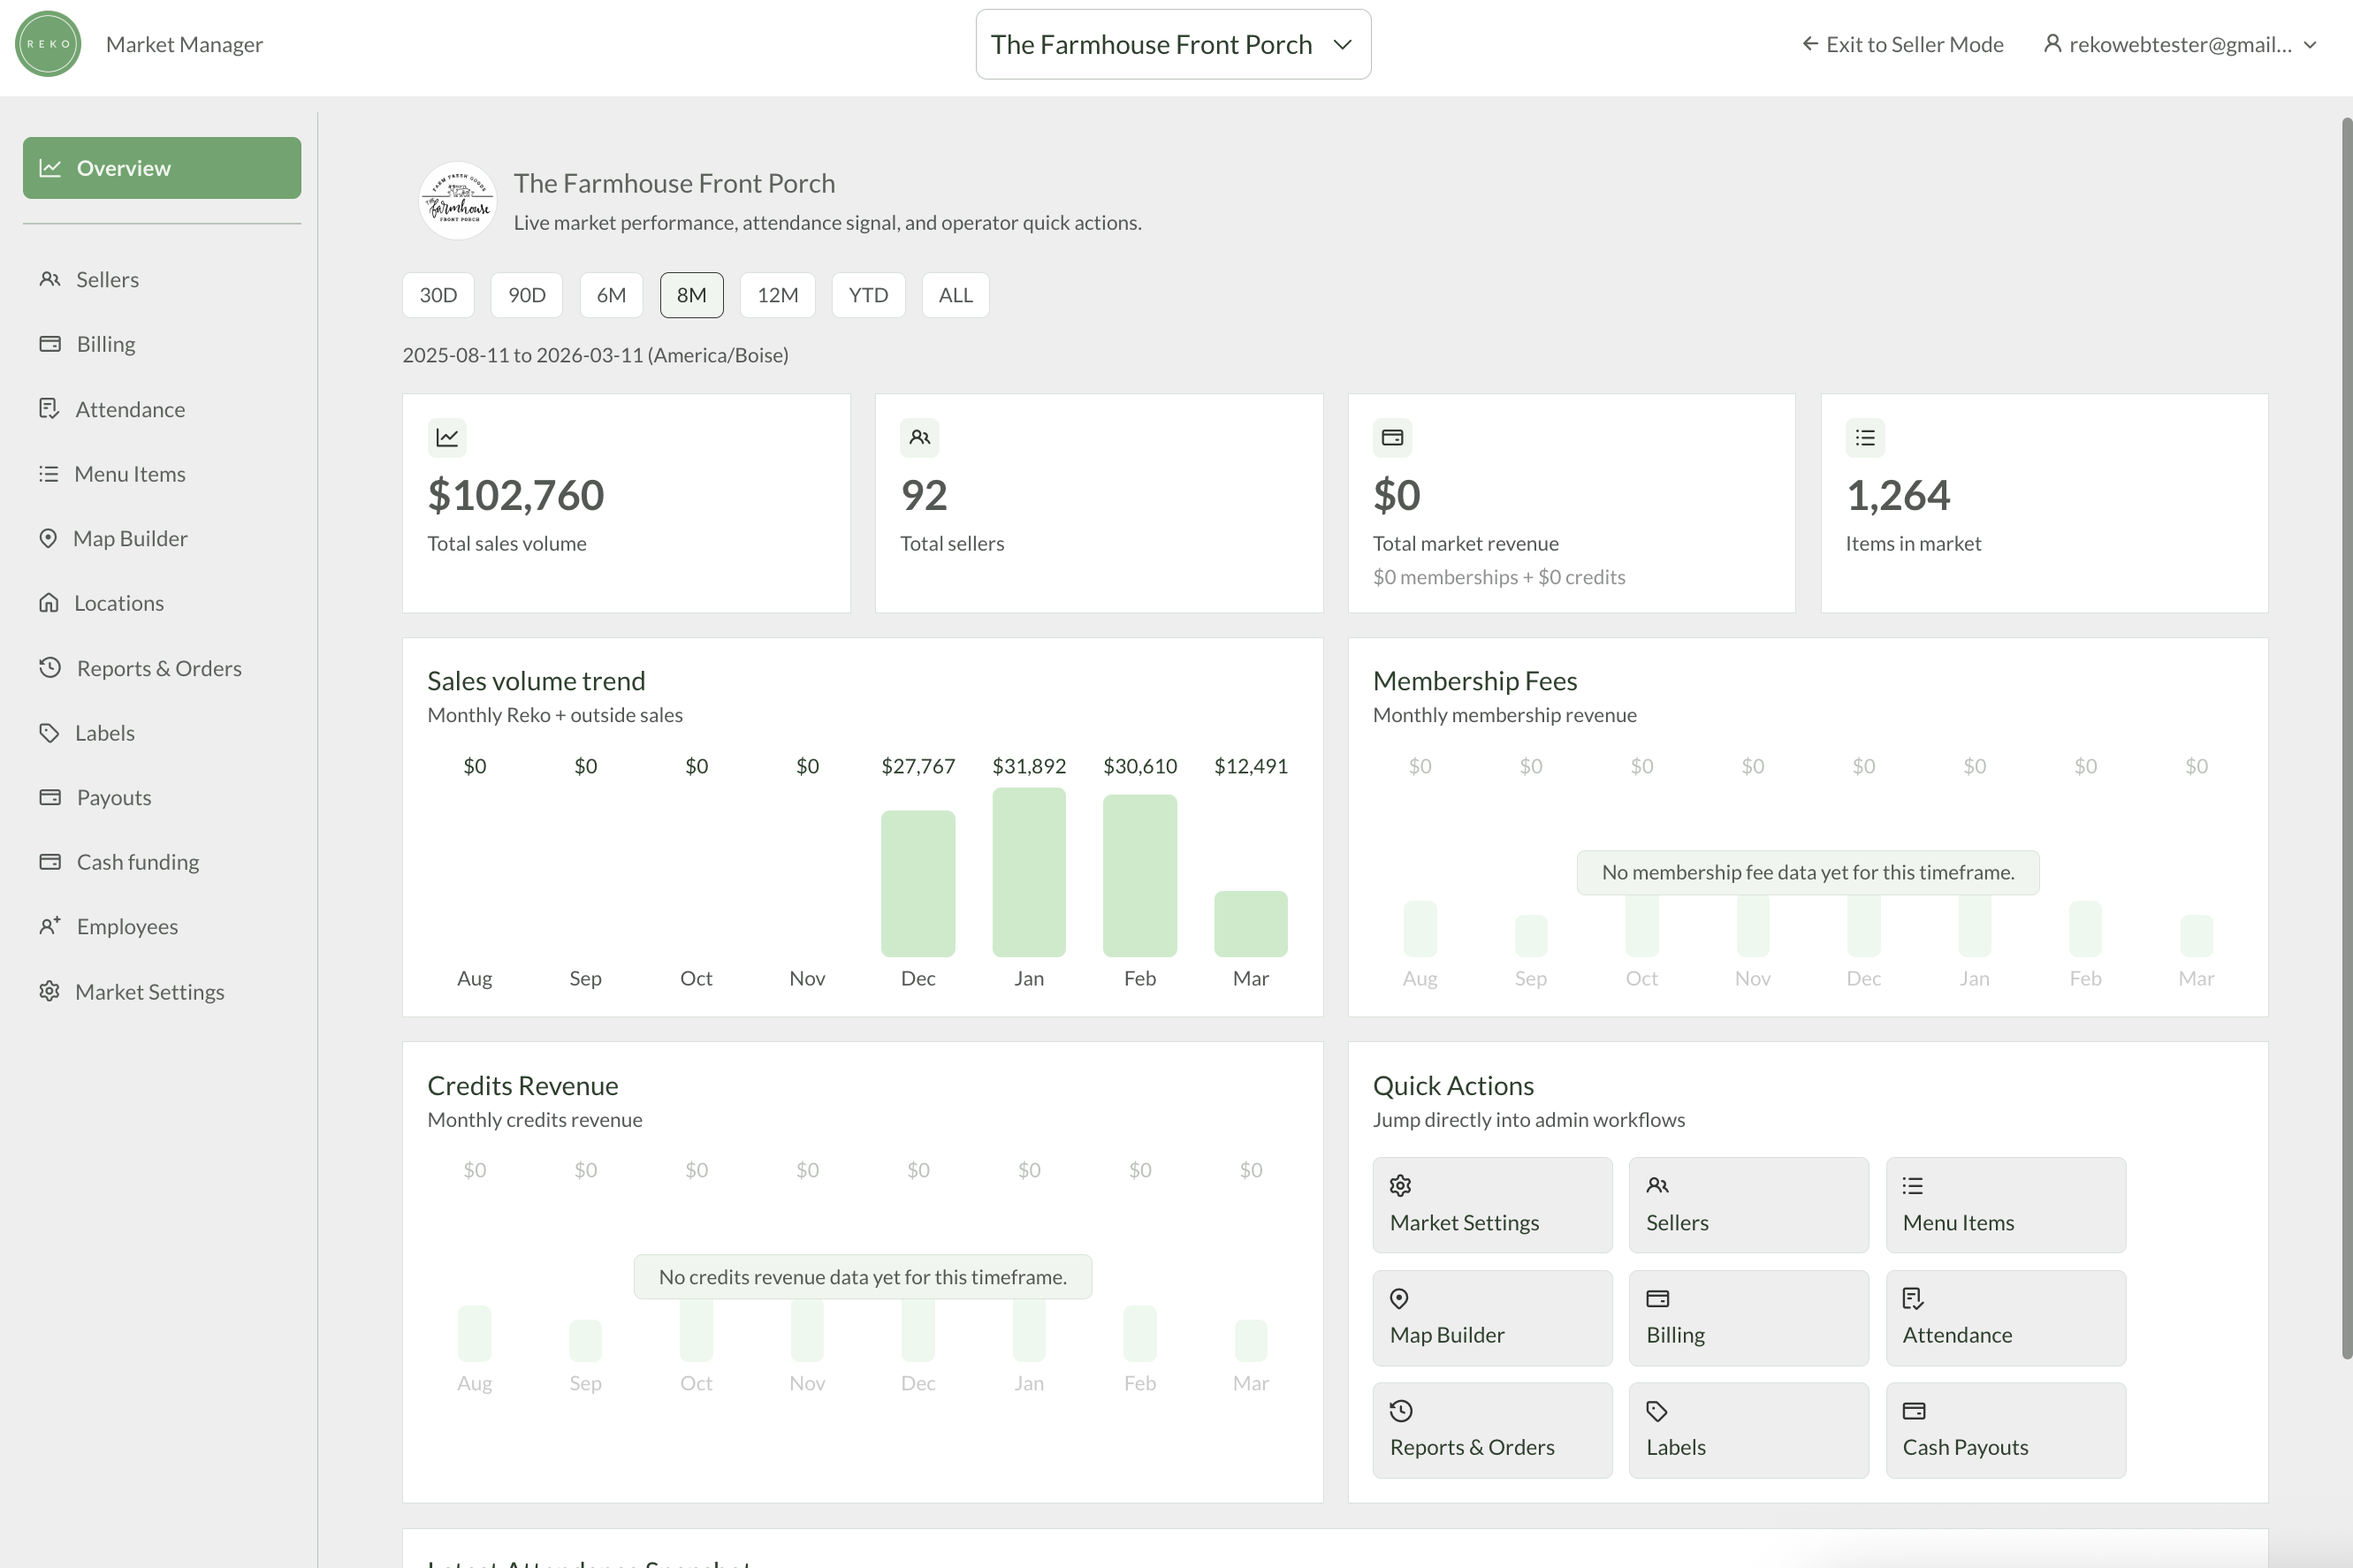Viewport: 2353px width, 1568px height.
Task: Click the Employees add-user icon in sidebar
Action: 50,926
